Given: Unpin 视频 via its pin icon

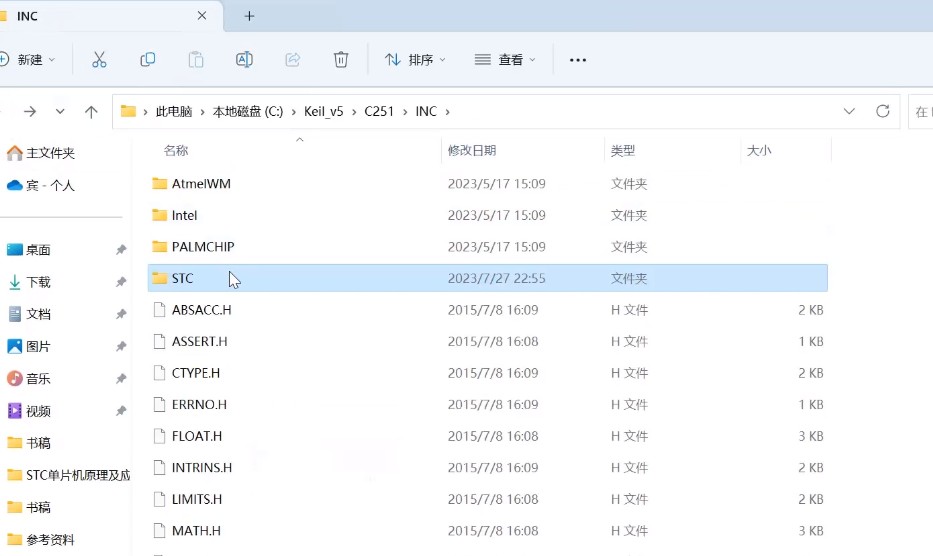Looking at the screenshot, I should 121,411.
